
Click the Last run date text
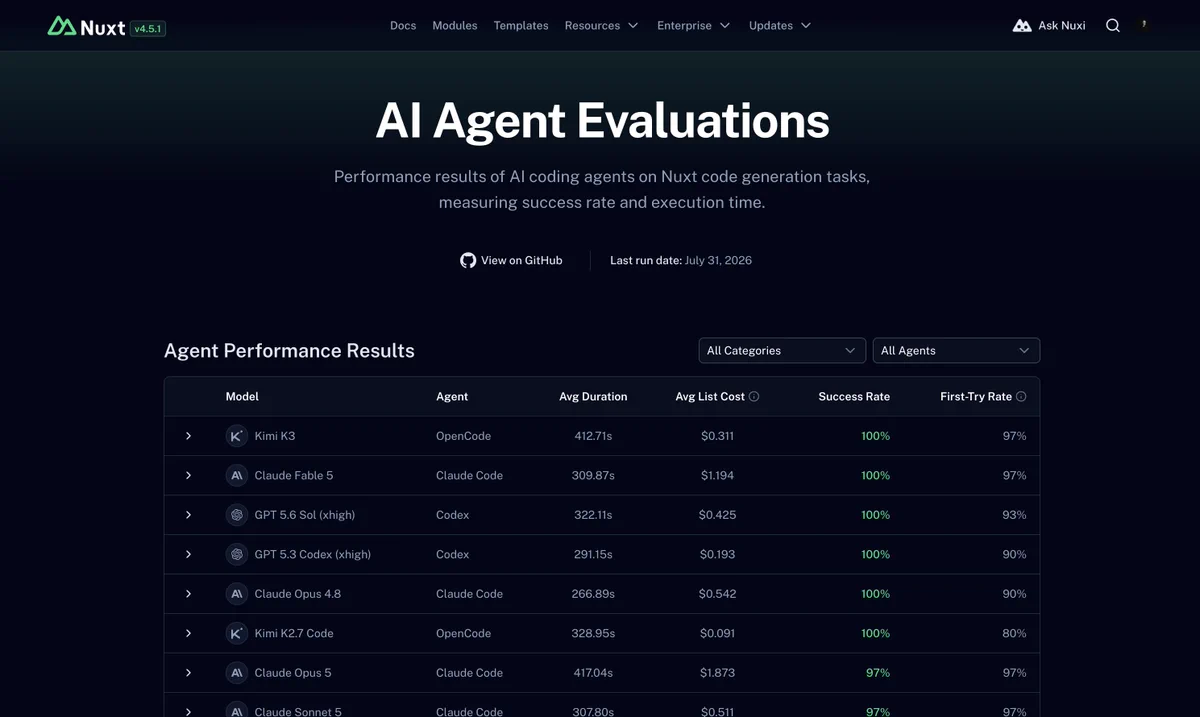click(x=681, y=260)
